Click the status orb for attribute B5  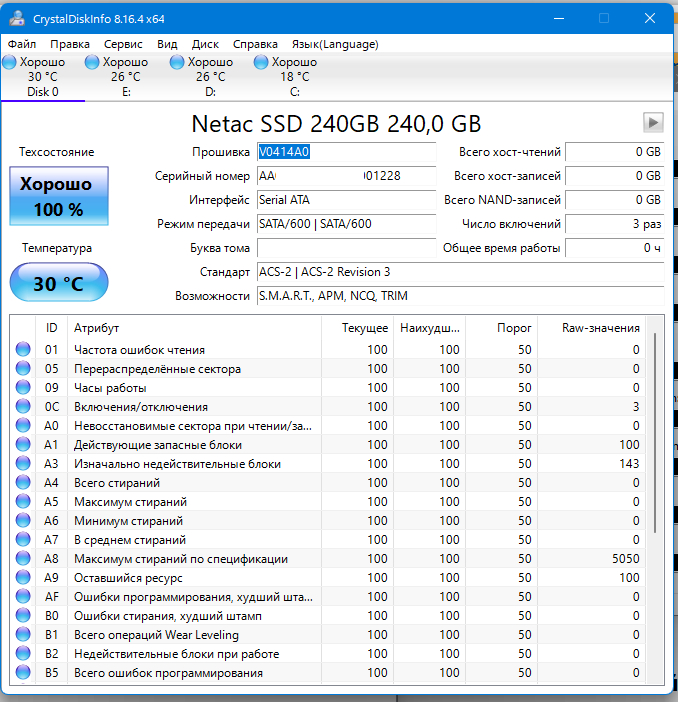[23, 672]
